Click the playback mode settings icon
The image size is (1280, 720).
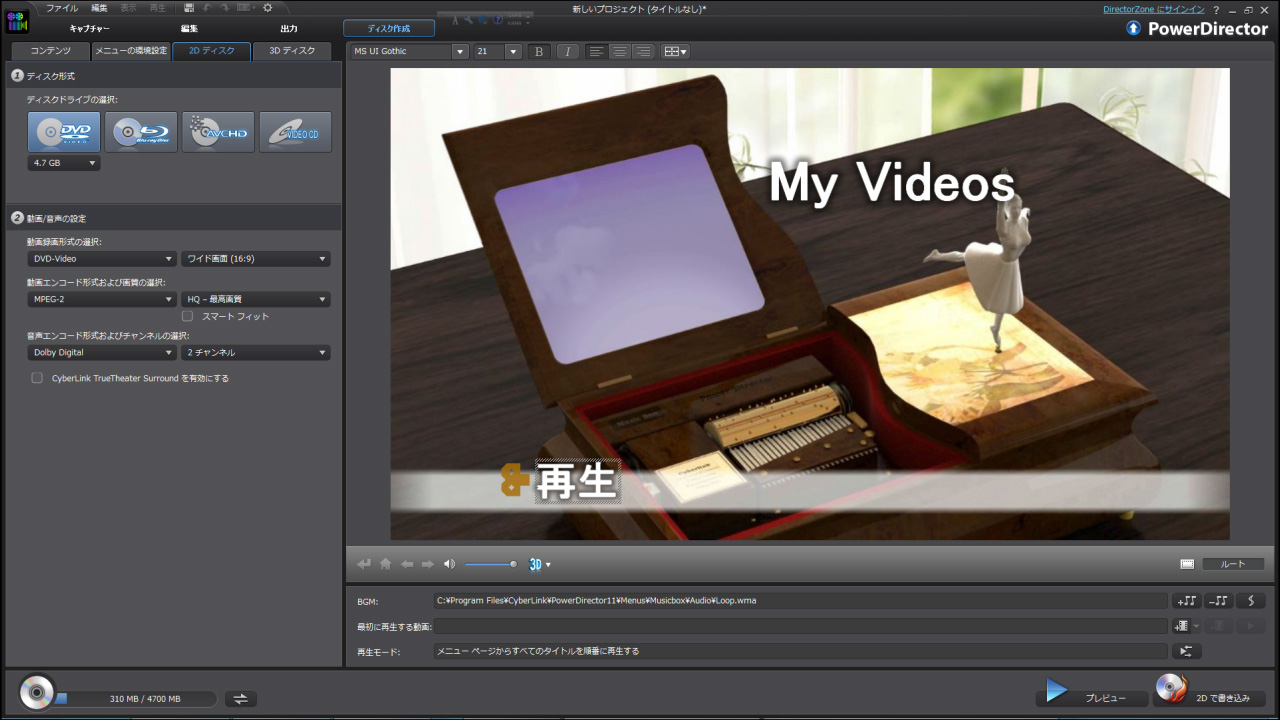tap(1186, 651)
